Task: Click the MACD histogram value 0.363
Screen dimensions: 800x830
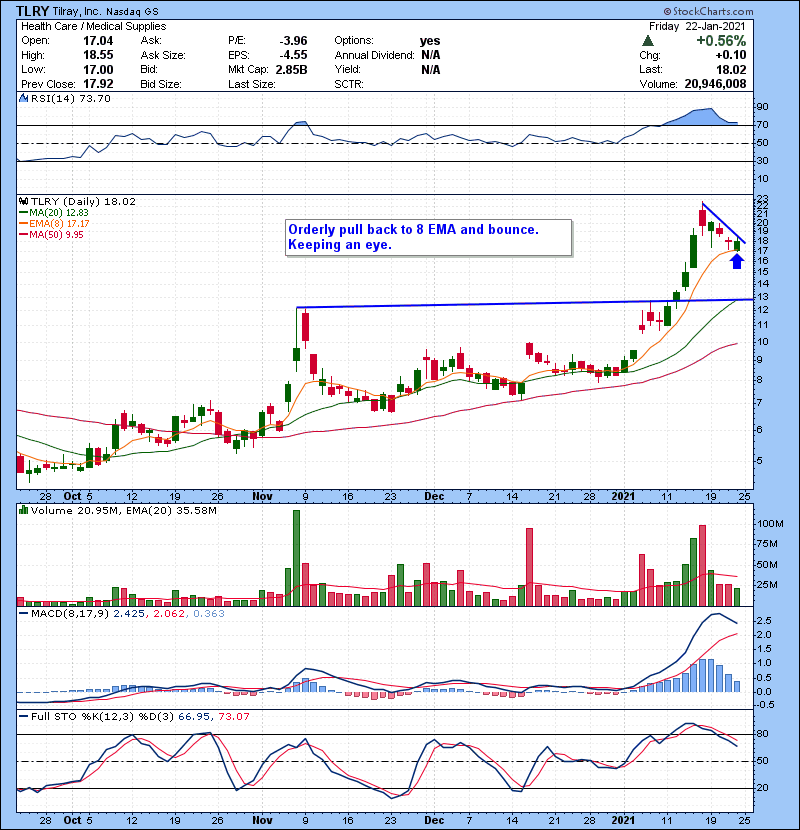Action: [x=209, y=614]
